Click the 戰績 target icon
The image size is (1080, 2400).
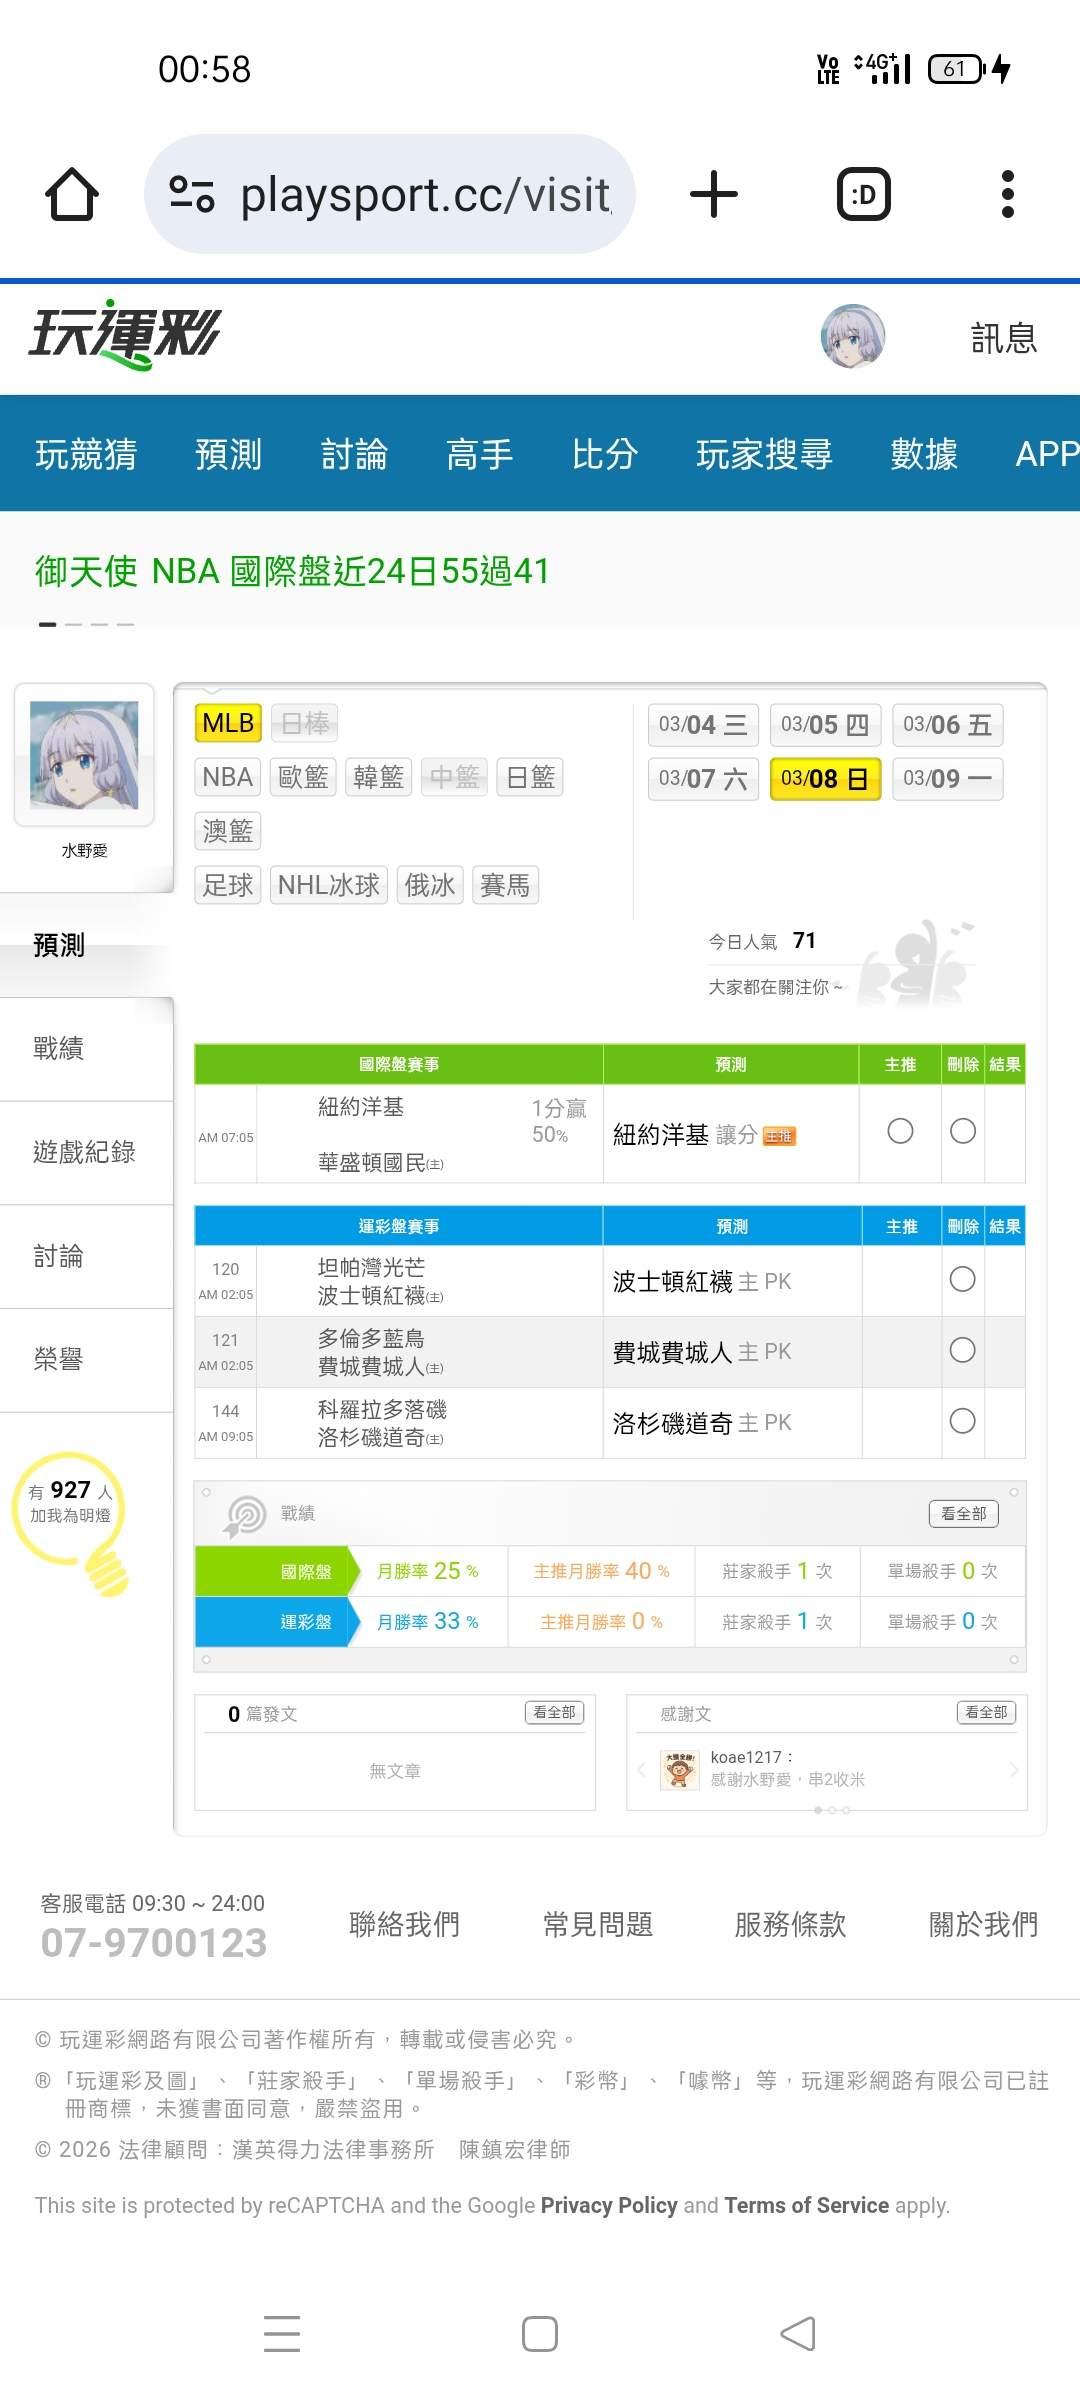[x=245, y=1516]
